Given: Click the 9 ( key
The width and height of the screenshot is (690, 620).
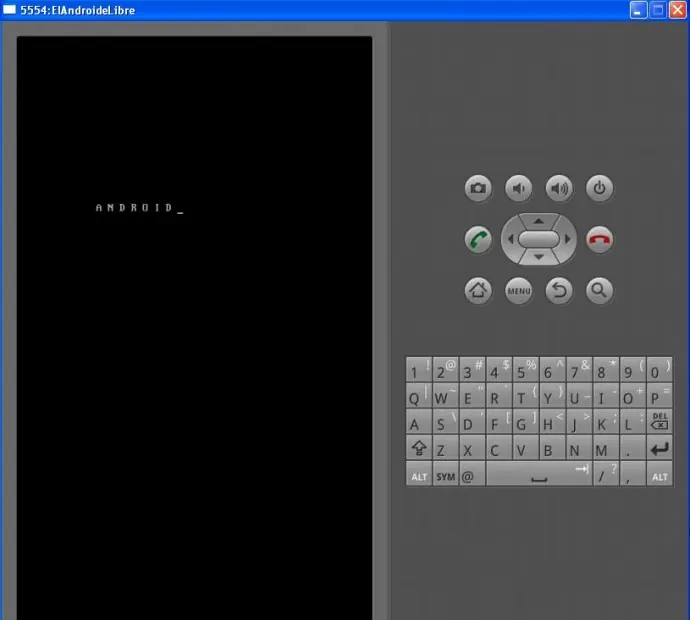Looking at the screenshot, I should coord(633,370).
